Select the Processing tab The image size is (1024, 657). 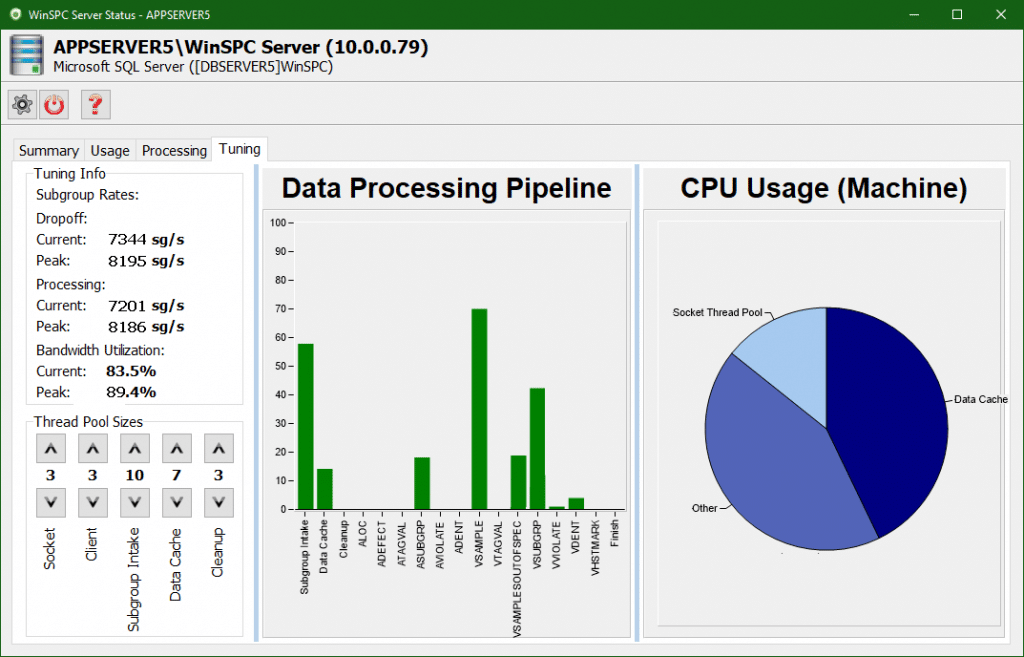tap(173, 150)
